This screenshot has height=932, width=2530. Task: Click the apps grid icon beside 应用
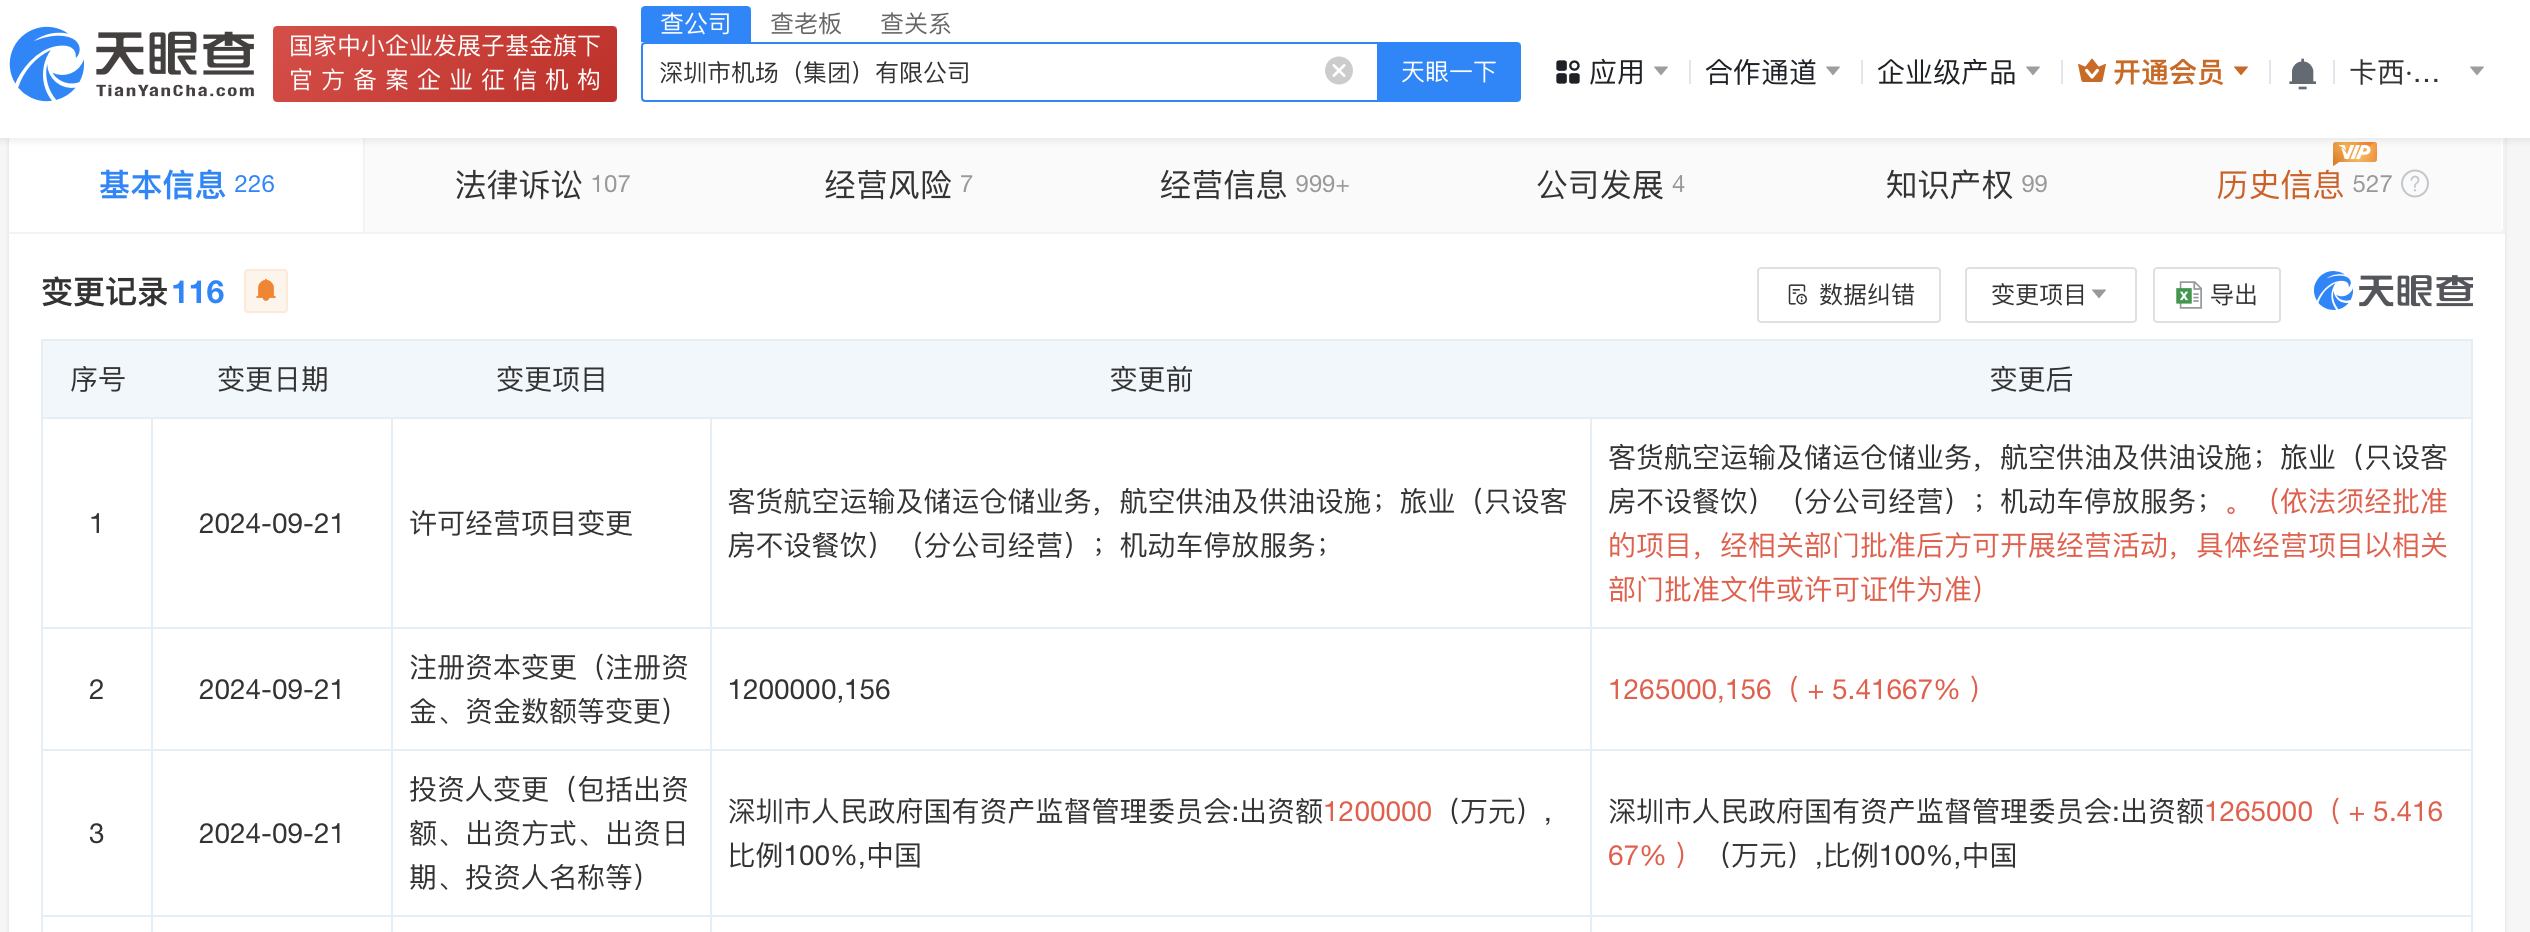pos(1567,71)
